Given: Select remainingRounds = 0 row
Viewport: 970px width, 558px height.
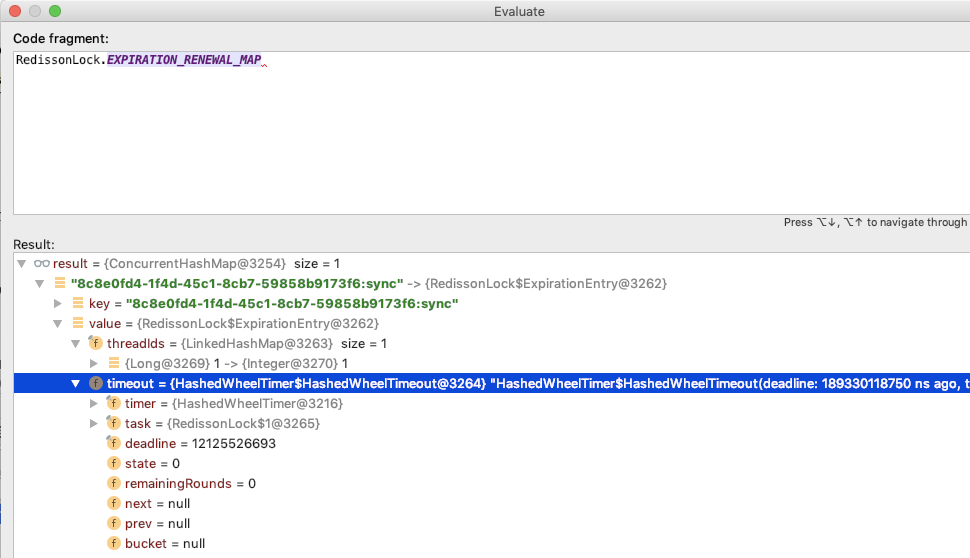Looking at the screenshot, I should pyautogui.click(x=492, y=483).
